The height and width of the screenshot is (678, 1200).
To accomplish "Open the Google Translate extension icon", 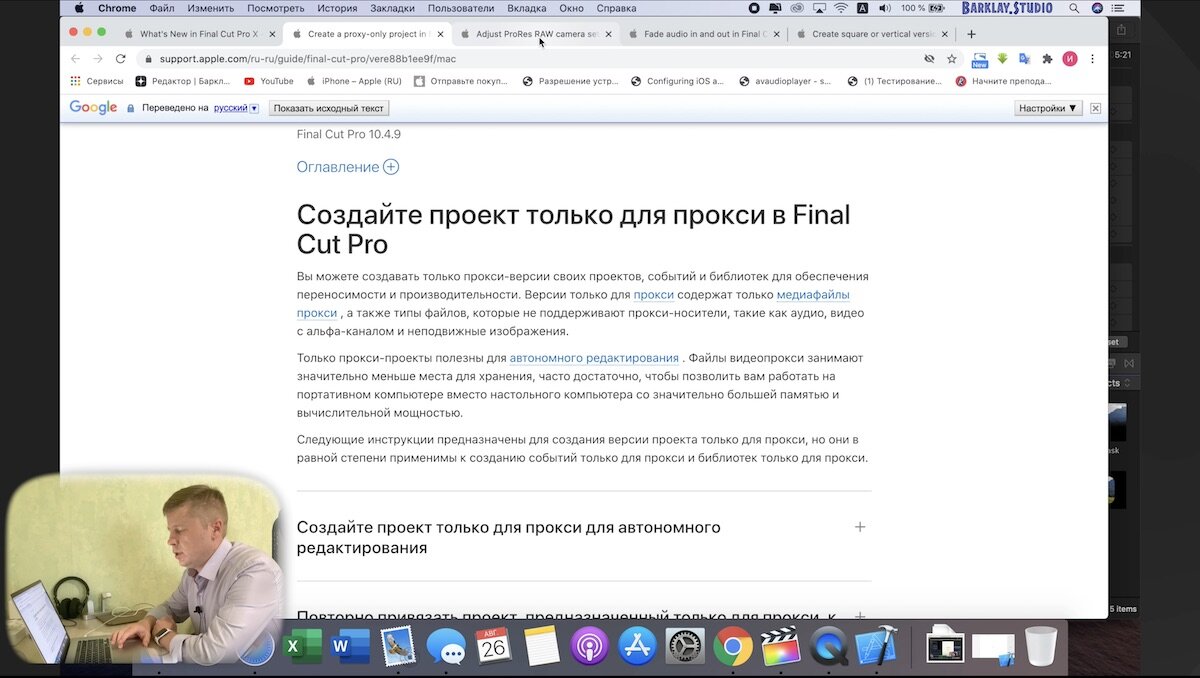I will tap(1025, 59).
